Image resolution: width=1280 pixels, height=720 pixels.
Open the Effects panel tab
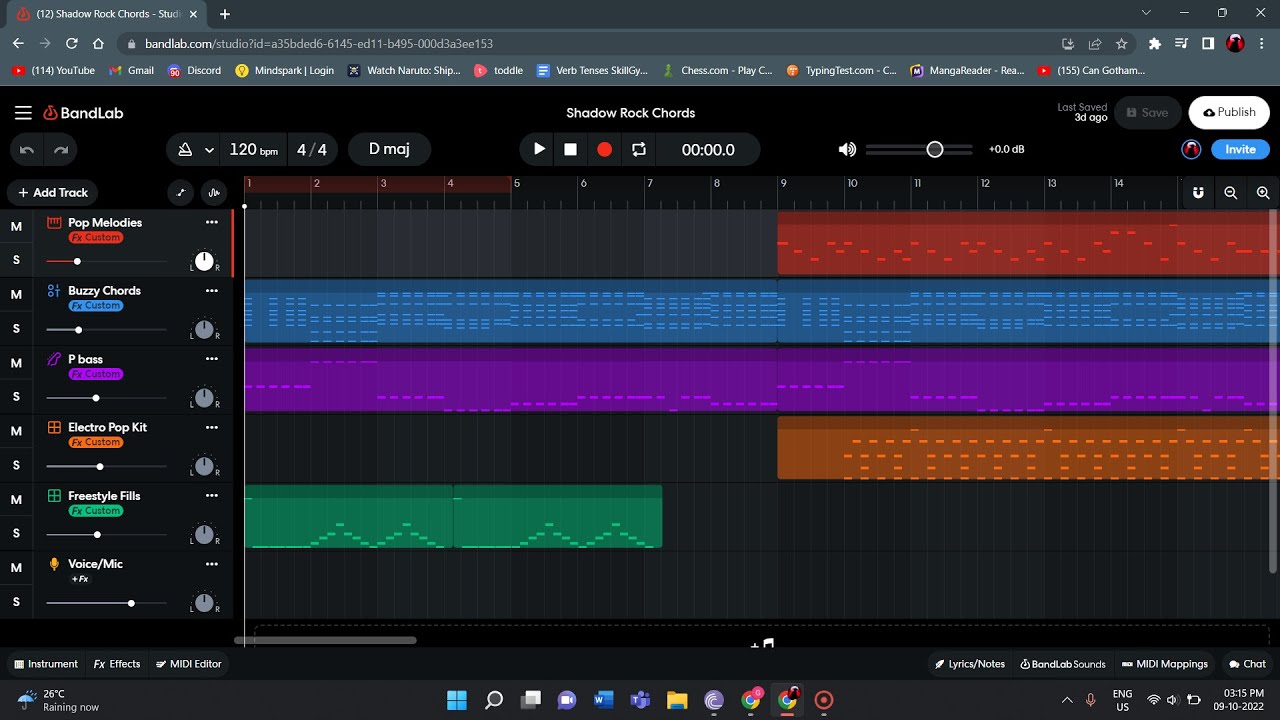click(117, 664)
